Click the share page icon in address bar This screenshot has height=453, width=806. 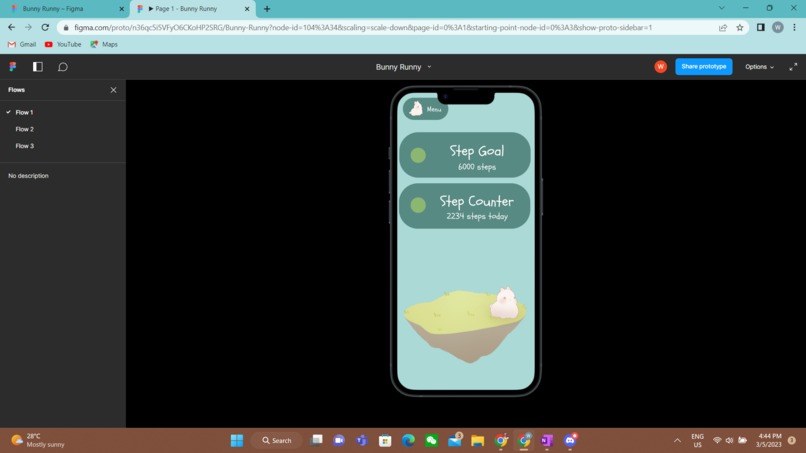(723, 28)
